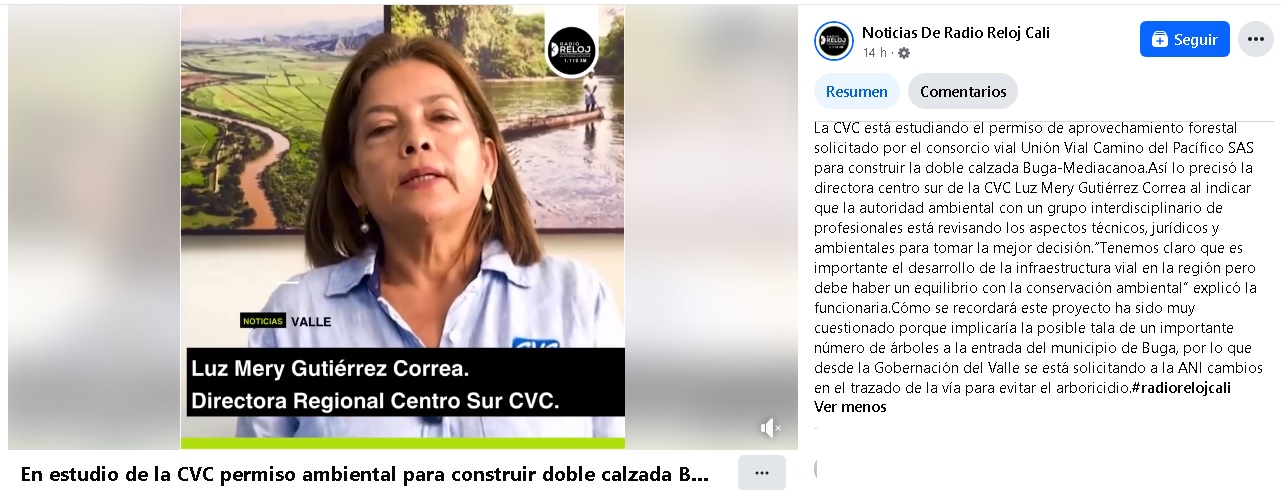
Task: Open the three-dot options beside Seguir
Action: tap(1255, 39)
